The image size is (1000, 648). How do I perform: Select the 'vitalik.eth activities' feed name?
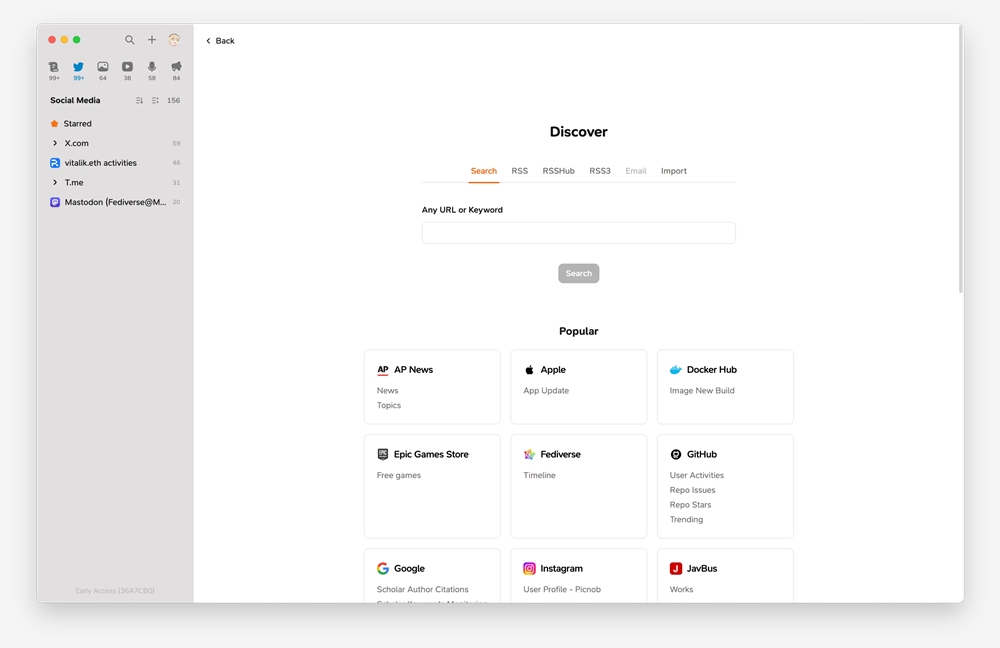coord(100,163)
